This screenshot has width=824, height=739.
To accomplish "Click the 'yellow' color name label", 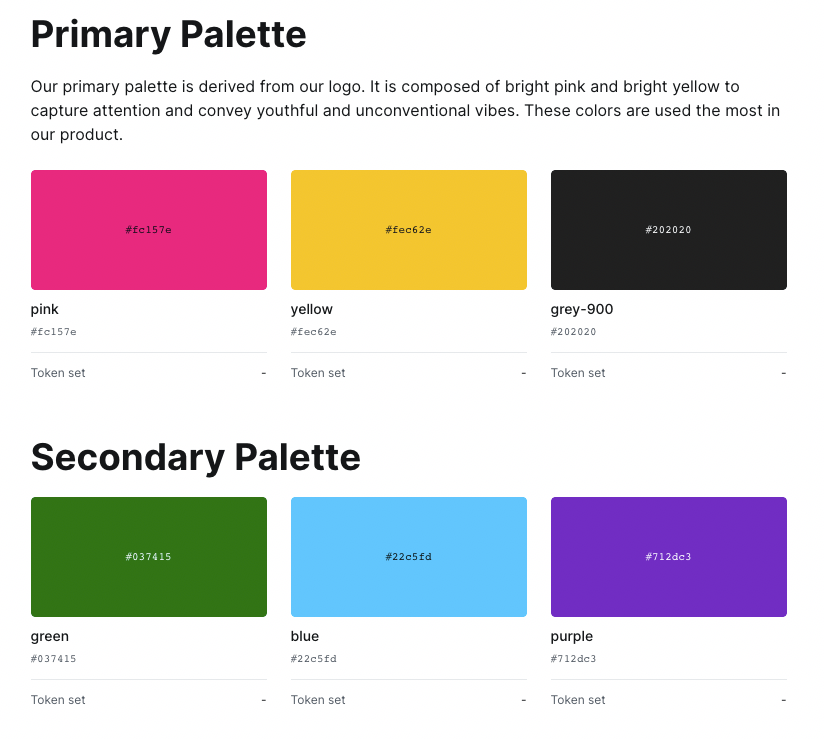I will (312, 310).
